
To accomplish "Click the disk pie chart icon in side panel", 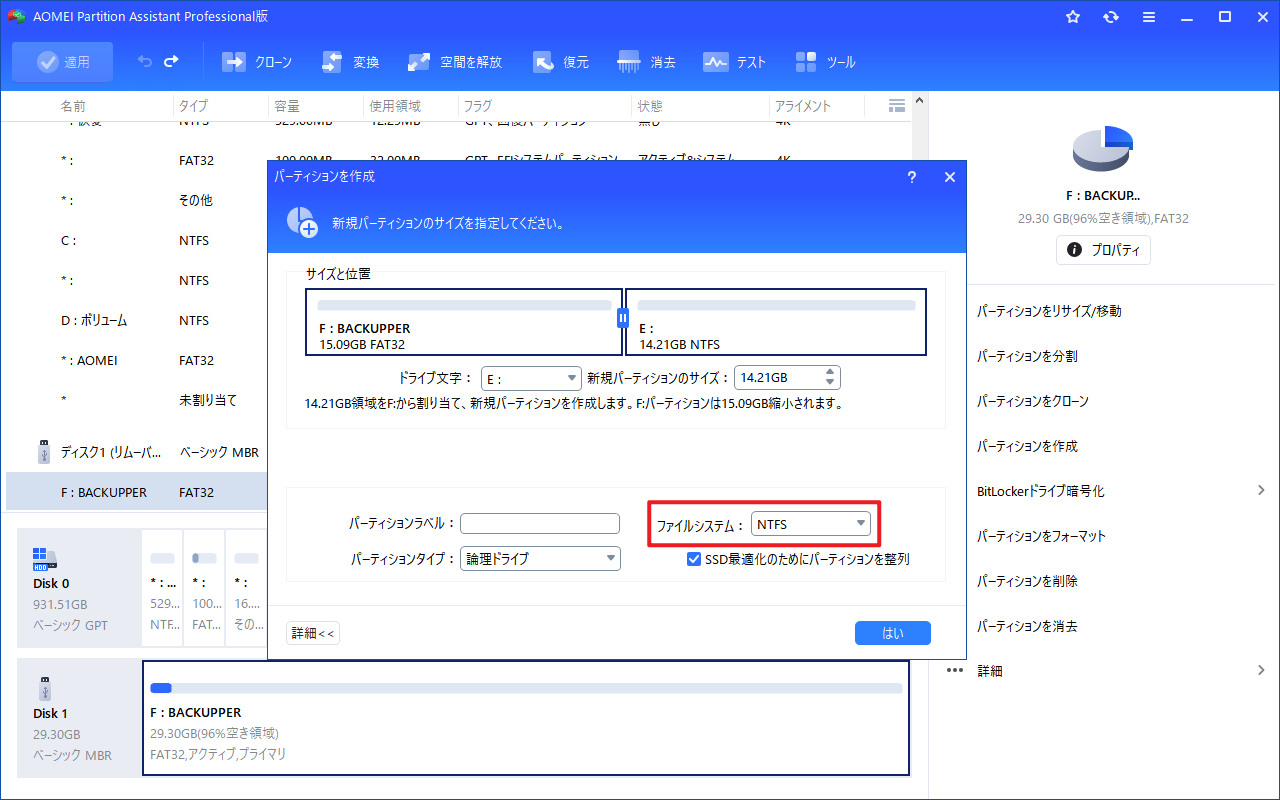I will 1103,147.
